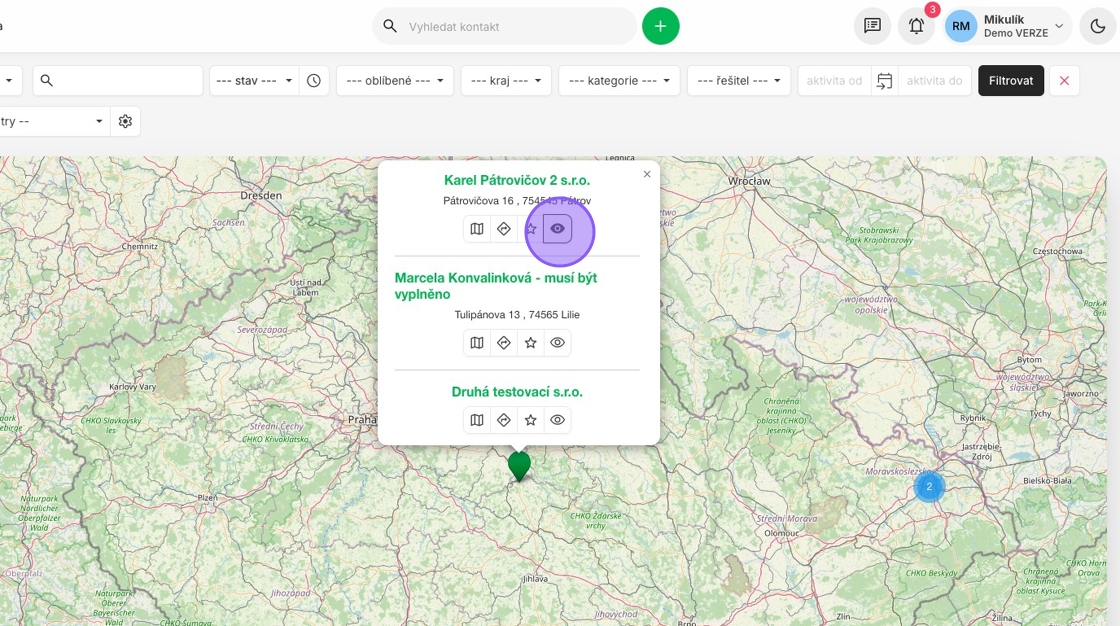The image size is (1120, 626).
Task: Click the filter text search field
Action: [x=118, y=81]
